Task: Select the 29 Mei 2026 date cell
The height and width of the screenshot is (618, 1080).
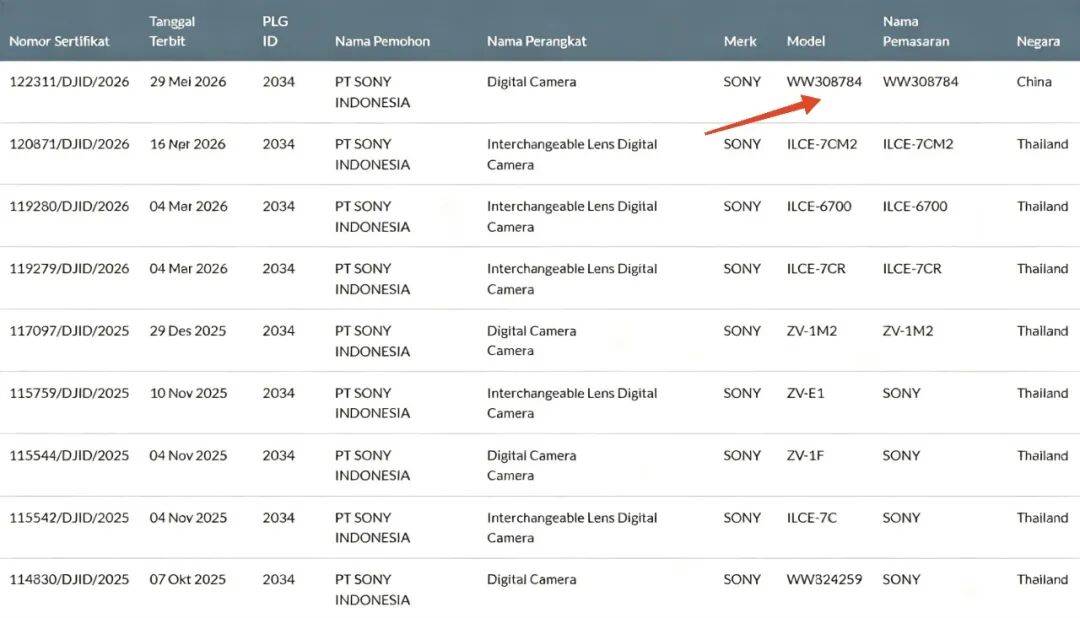Action: pos(188,81)
